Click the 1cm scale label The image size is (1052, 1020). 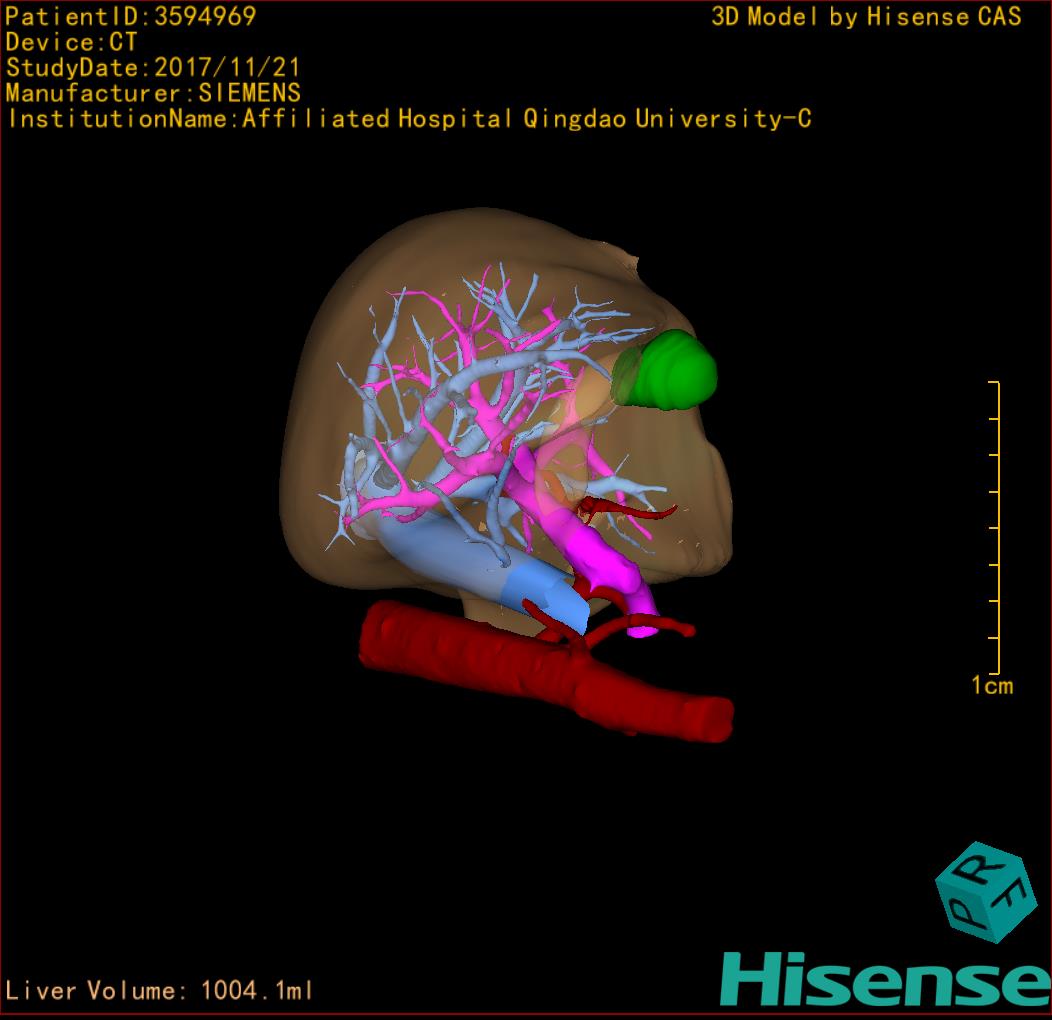point(991,686)
